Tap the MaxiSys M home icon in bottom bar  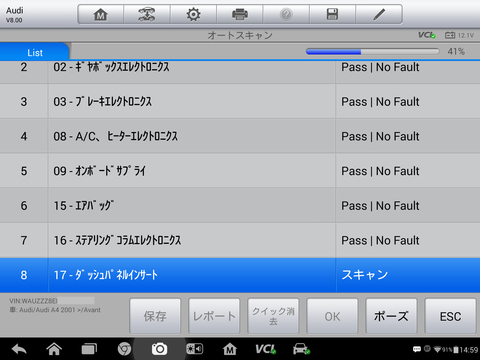pos(230,349)
